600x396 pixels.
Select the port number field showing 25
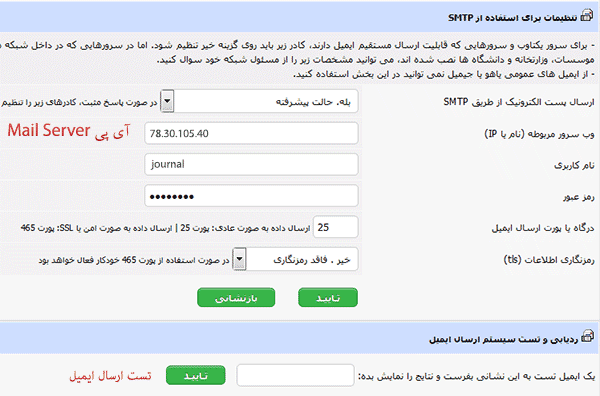tap(336, 227)
